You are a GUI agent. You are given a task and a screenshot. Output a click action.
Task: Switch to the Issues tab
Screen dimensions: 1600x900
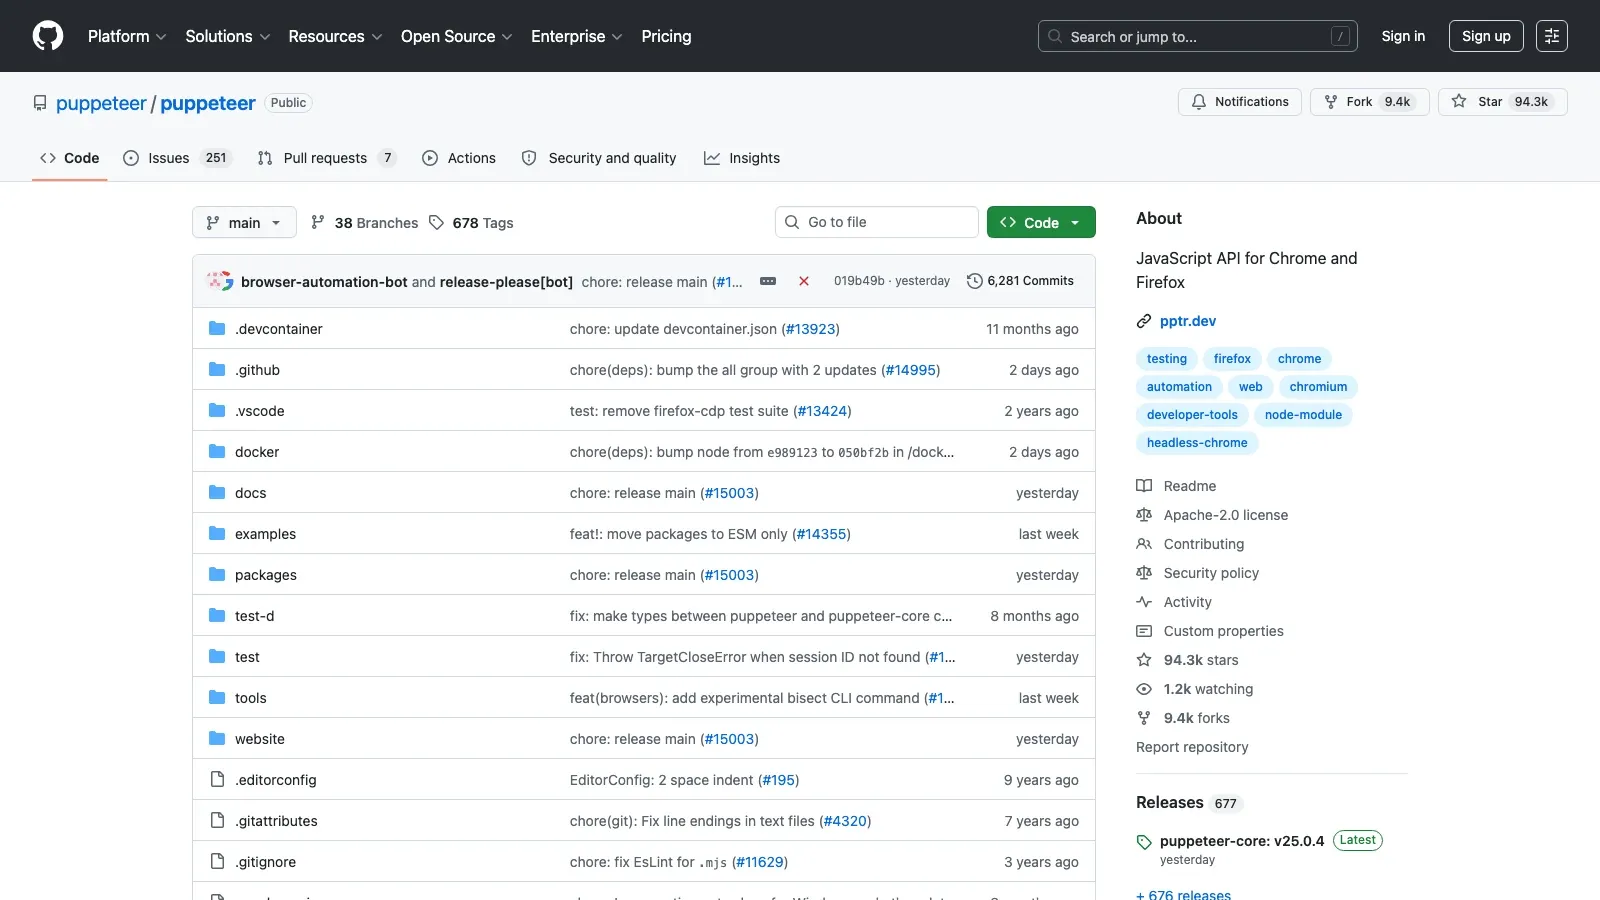[177, 158]
